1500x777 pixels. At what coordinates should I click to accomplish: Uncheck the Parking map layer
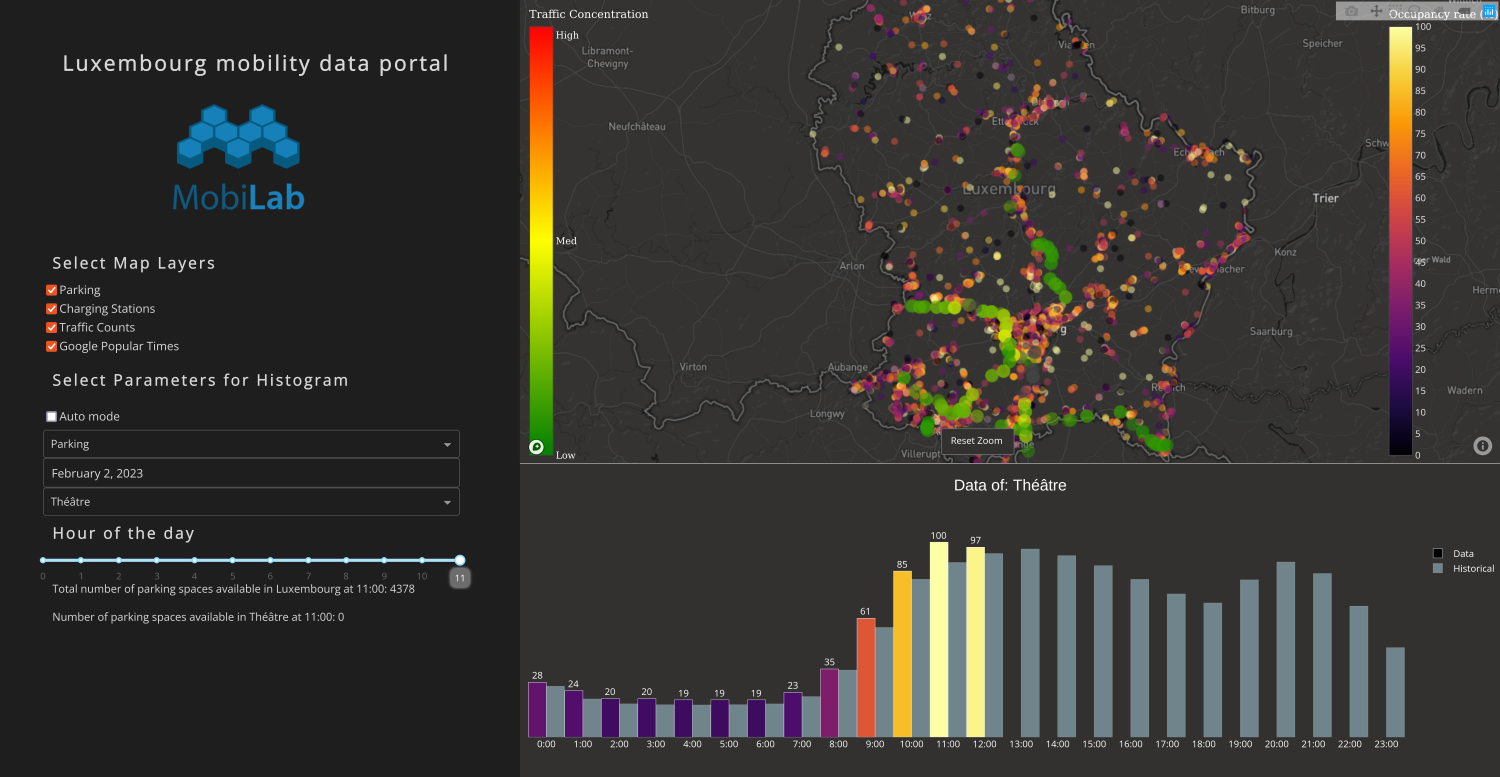[x=52, y=290]
